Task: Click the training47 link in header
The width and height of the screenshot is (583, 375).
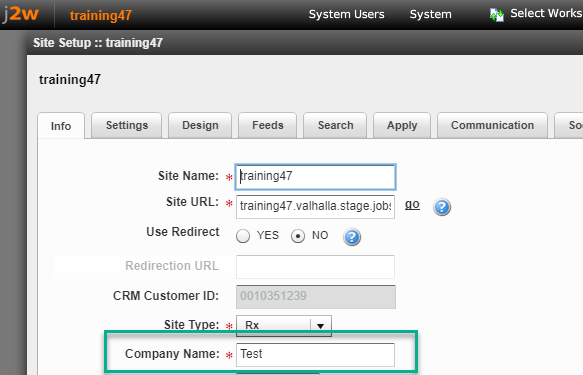Action: coord(101,15)
